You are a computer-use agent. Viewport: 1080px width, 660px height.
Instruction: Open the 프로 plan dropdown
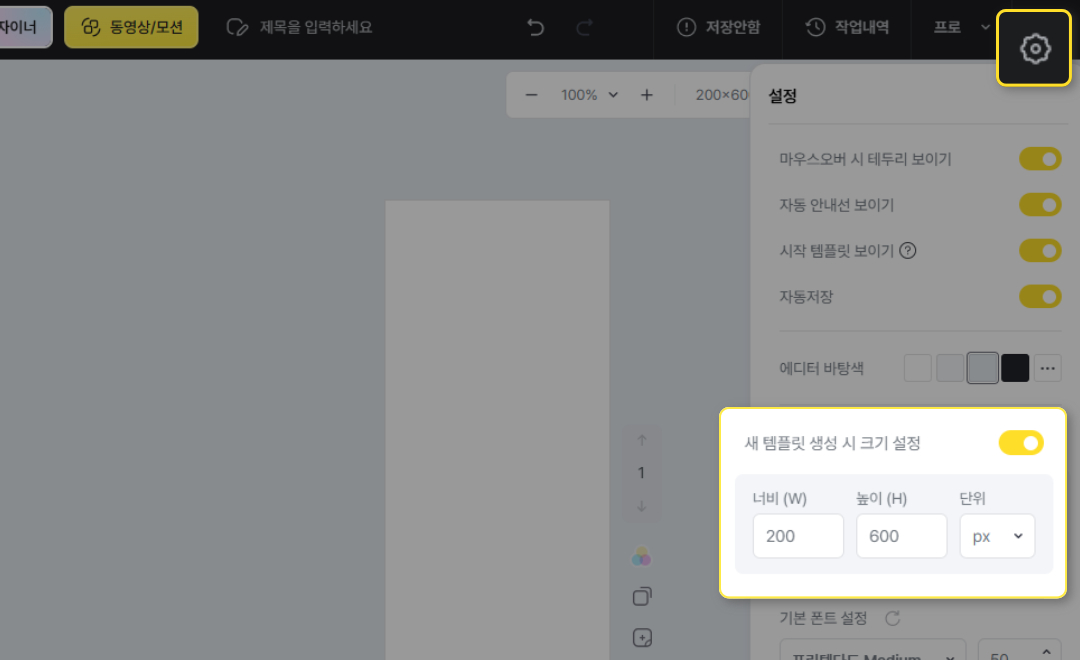click(x=961, y=27)
